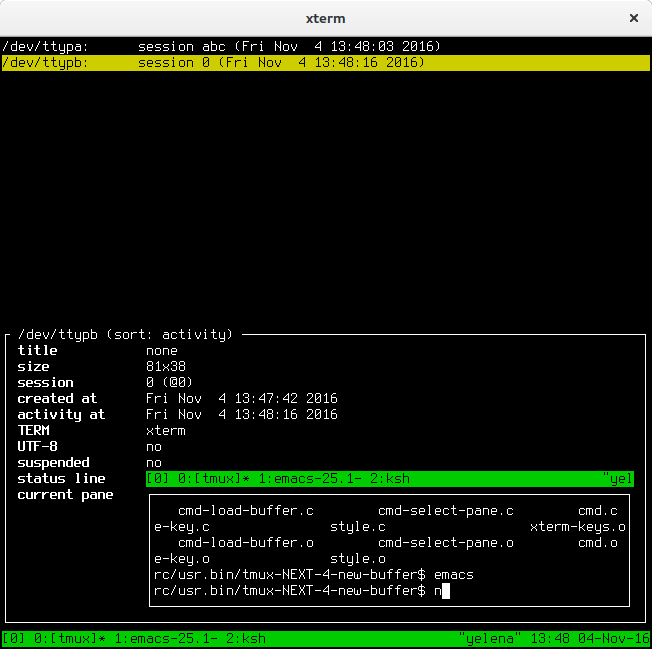This screenshot has width=652, height=649.
Task: Click the 'TERM' field label
Action: pyautogui.click(x=33, y=430)
